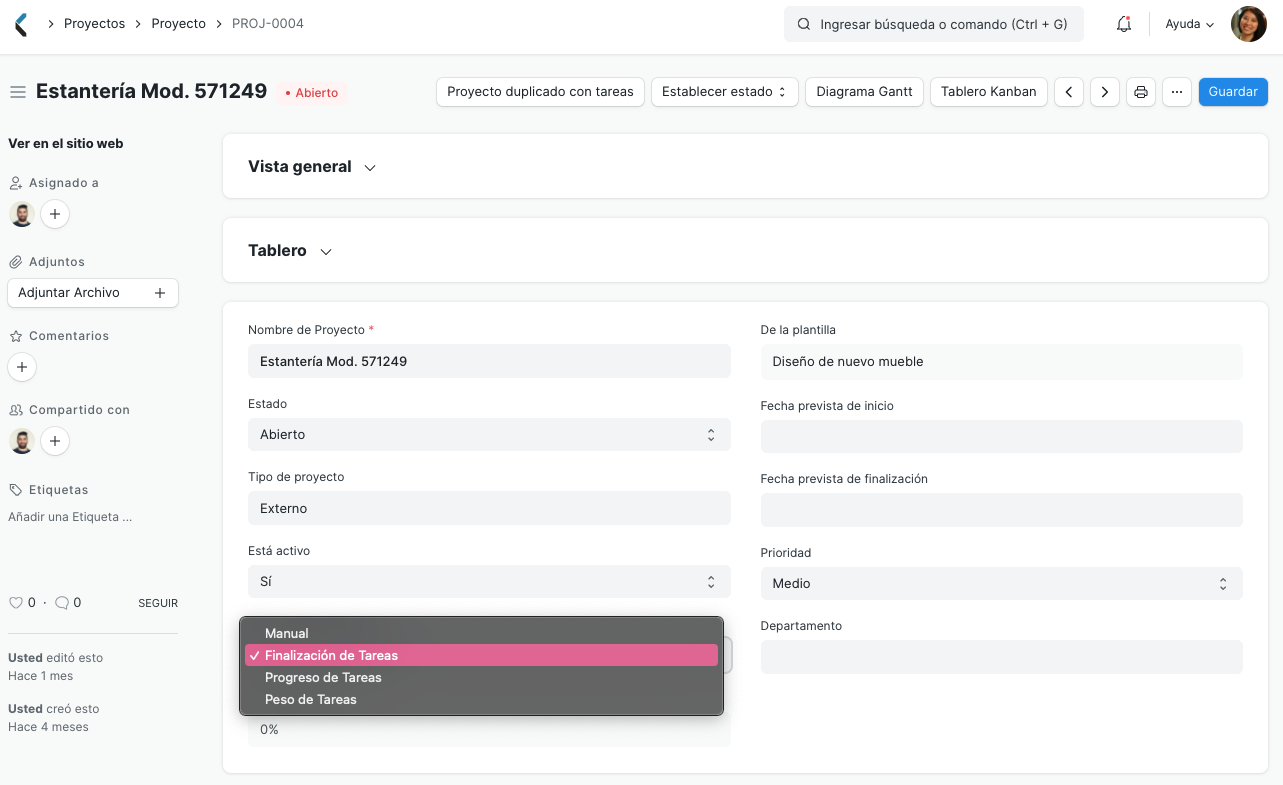Screen dimensions: 1283x785
Task: Expand the Tablero section
Action: click(x=289, y=251)
